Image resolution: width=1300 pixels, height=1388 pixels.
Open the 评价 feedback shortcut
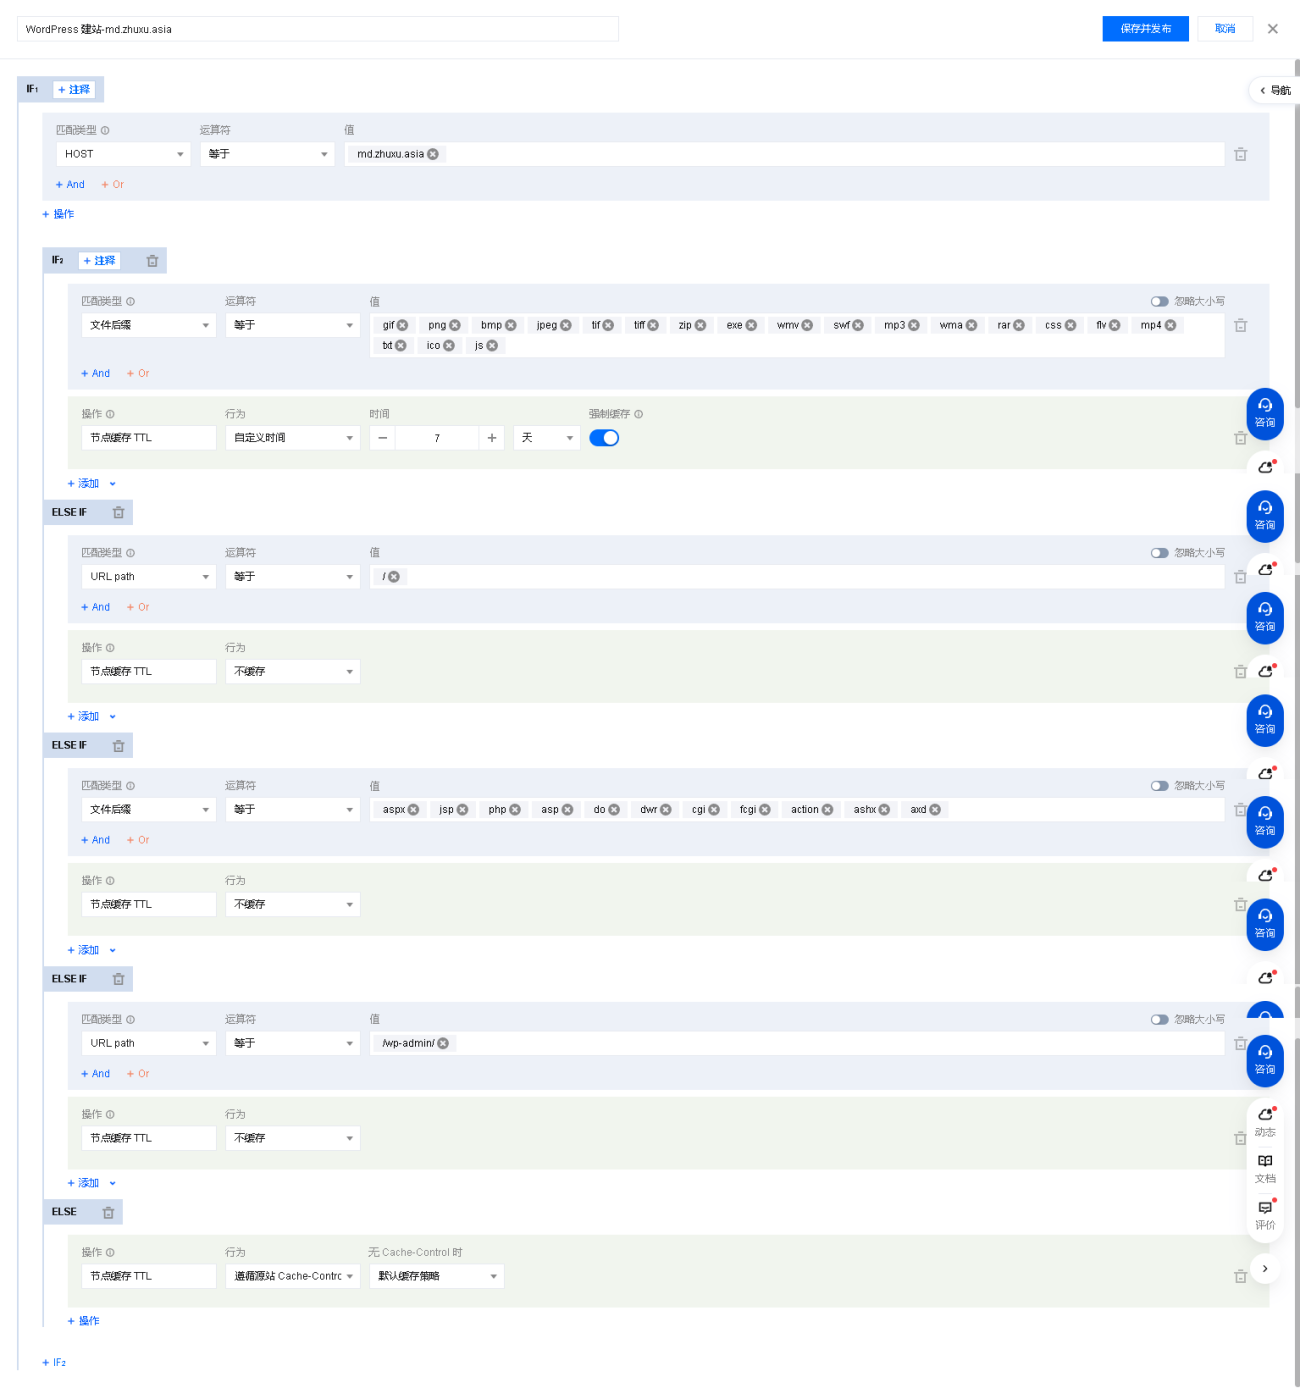[1265, 1213]
